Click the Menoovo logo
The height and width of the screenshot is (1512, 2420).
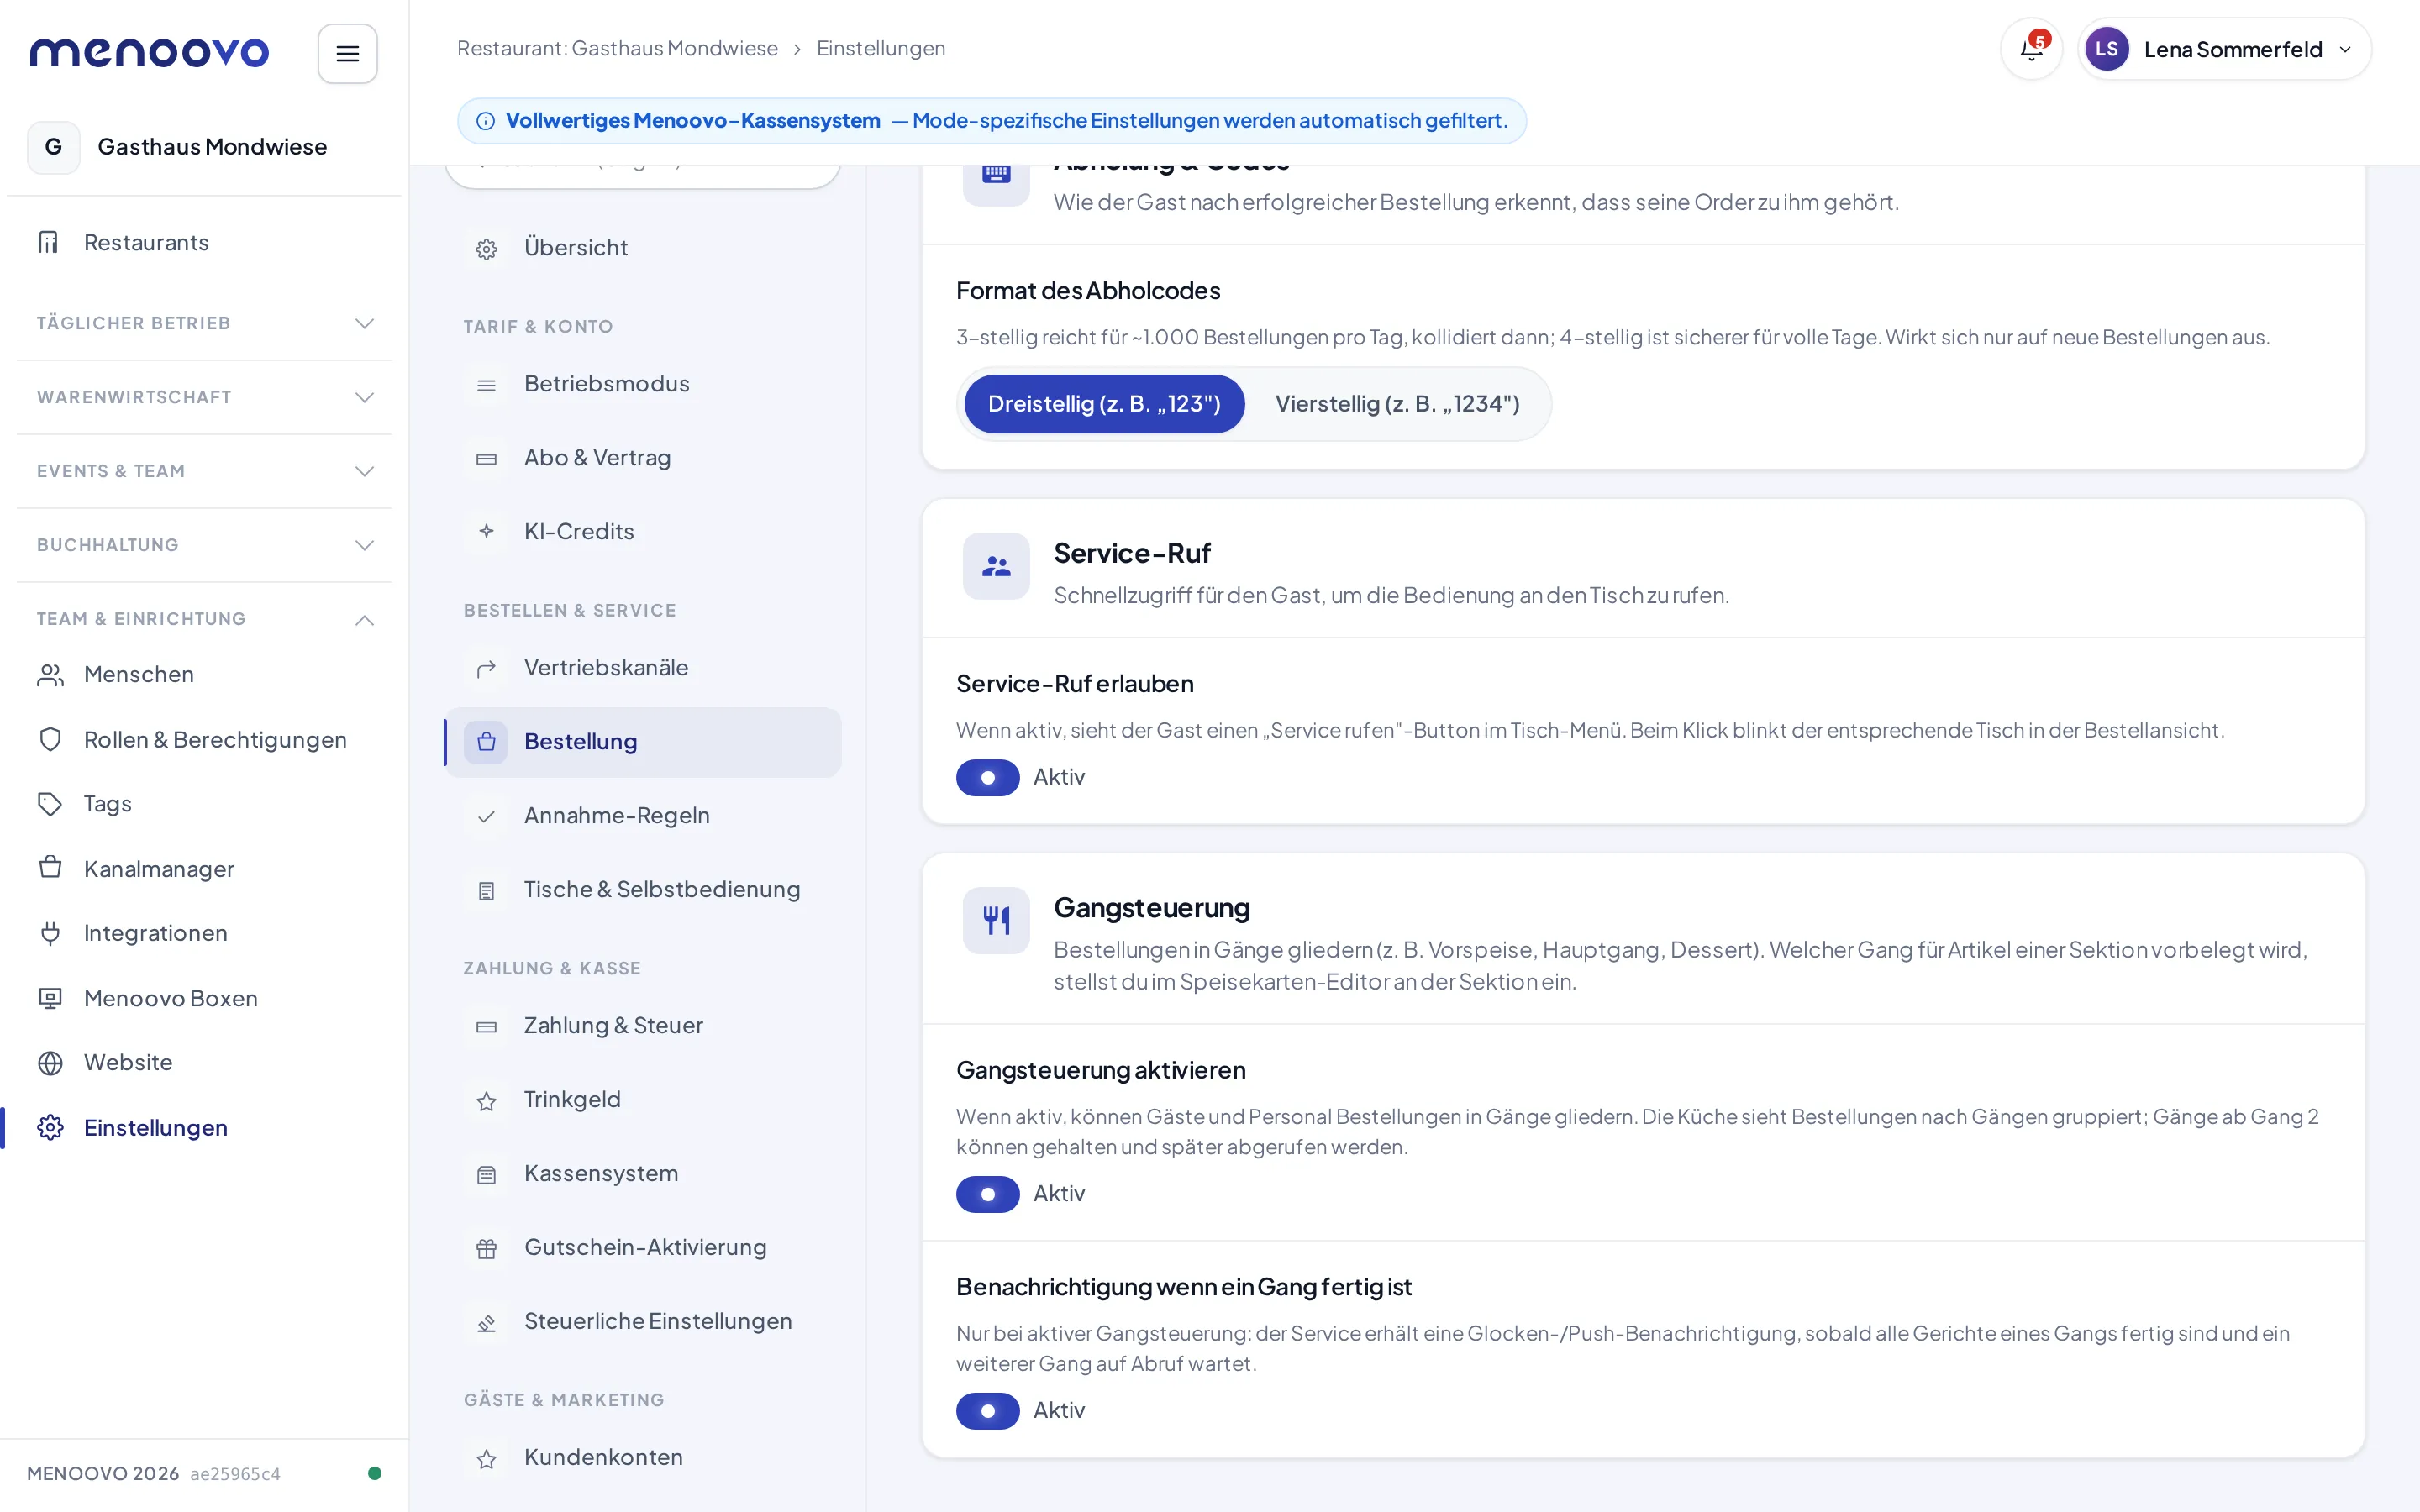pos(150,52)
